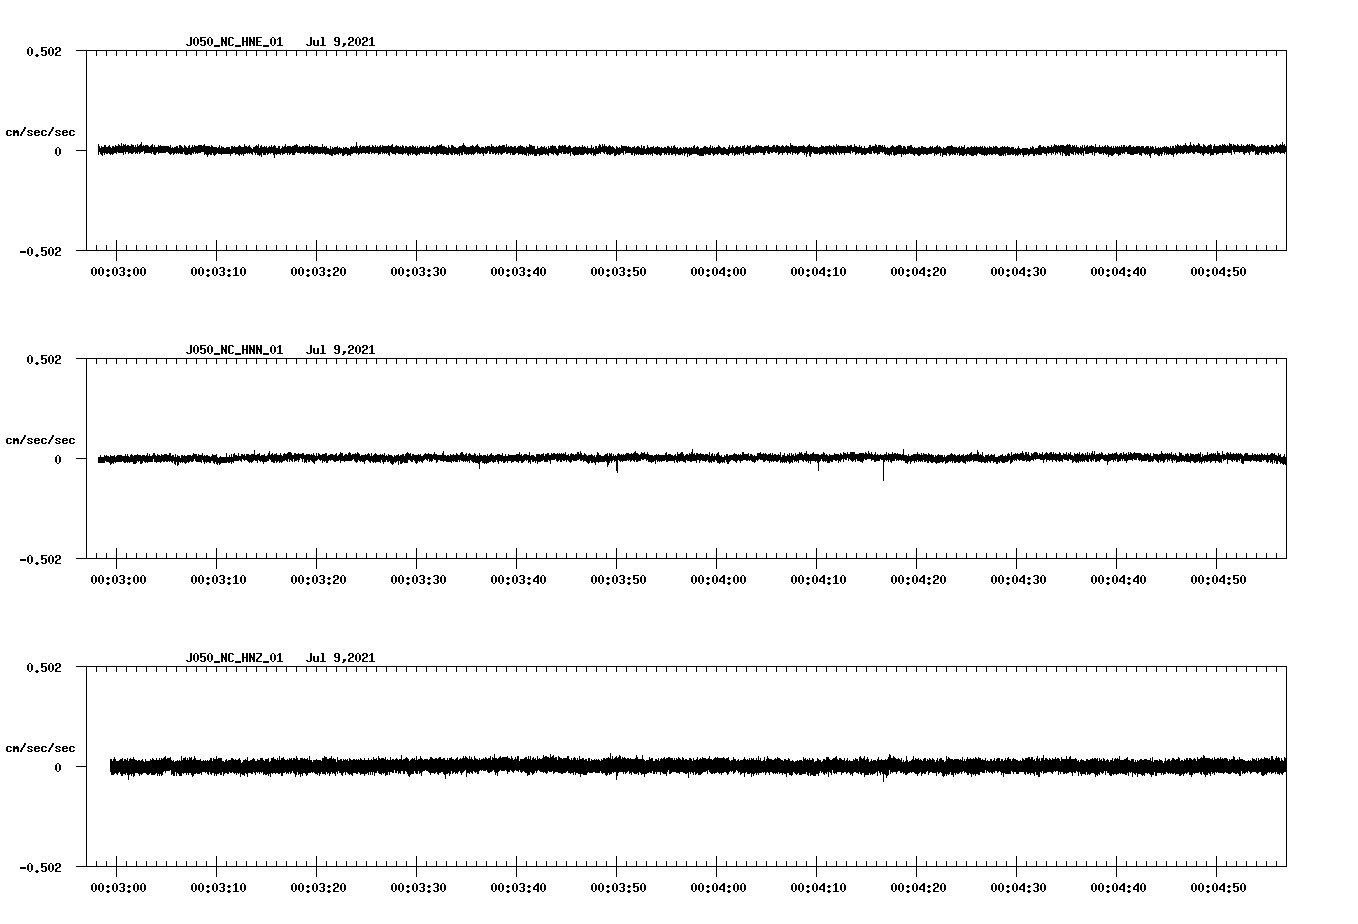This screenshot has height=924, width=1358.
Task: Click the 00:03:50 tick mark on the HNN axis
Action: pyautogui.click(x=617, y=563)
